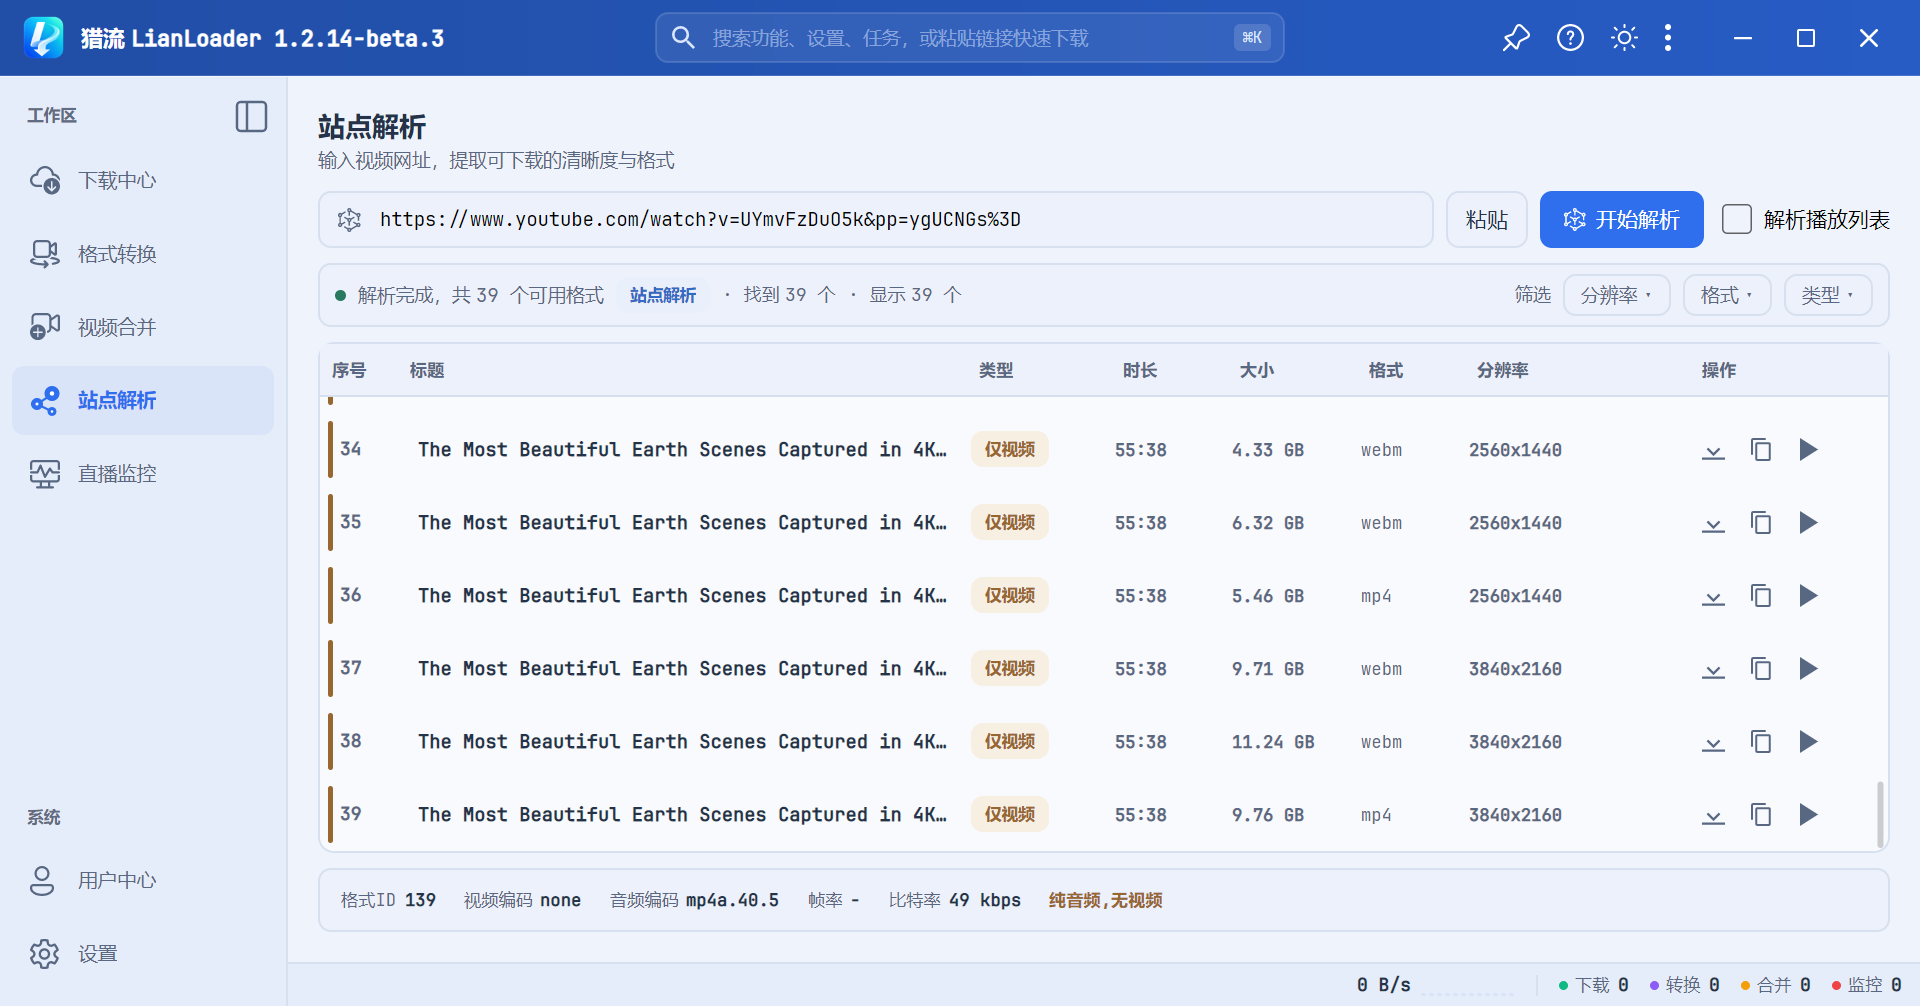Click the 转换 0 status indicator
The width and height of the screenshot is (1920, 1006).
coord(1684,985)
